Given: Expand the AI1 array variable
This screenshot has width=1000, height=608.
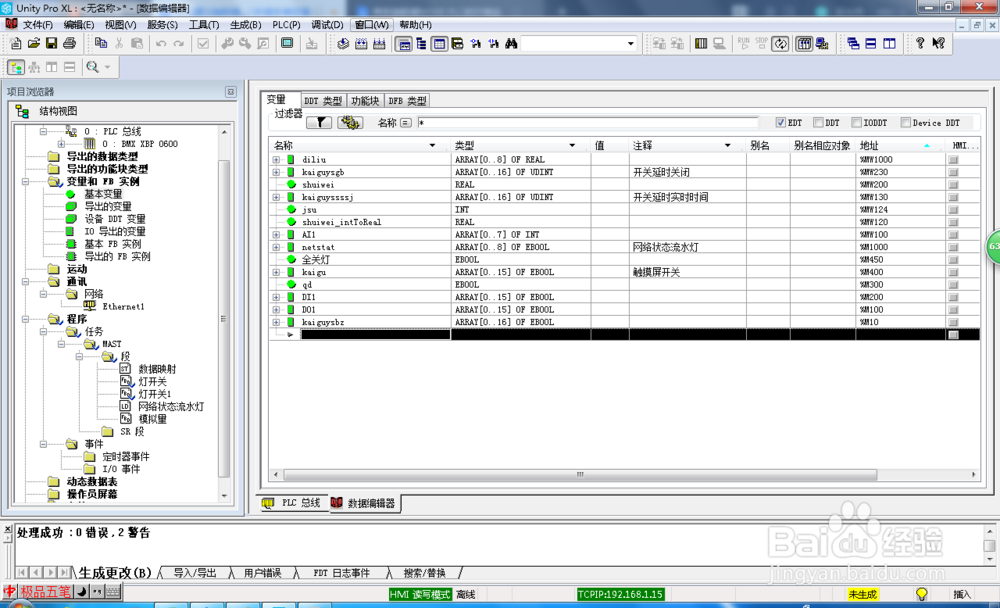Looking at the screenshot, I should click(x=276, y=235).
